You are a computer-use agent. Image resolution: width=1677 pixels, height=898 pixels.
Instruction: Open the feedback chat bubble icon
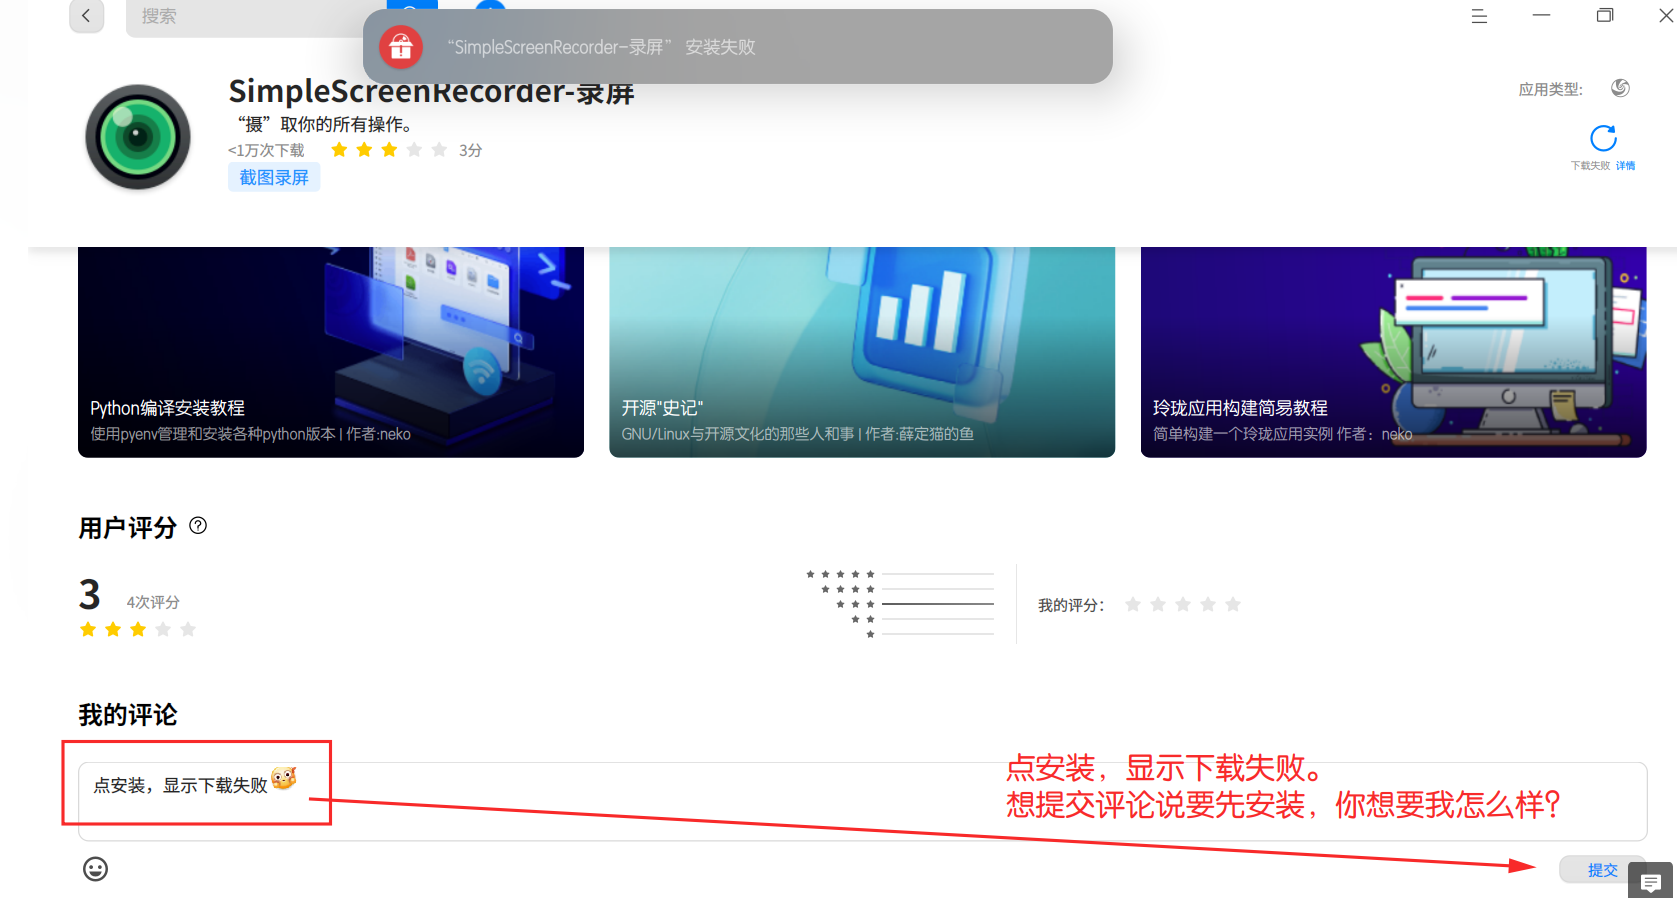click(x=1651, y=882)
